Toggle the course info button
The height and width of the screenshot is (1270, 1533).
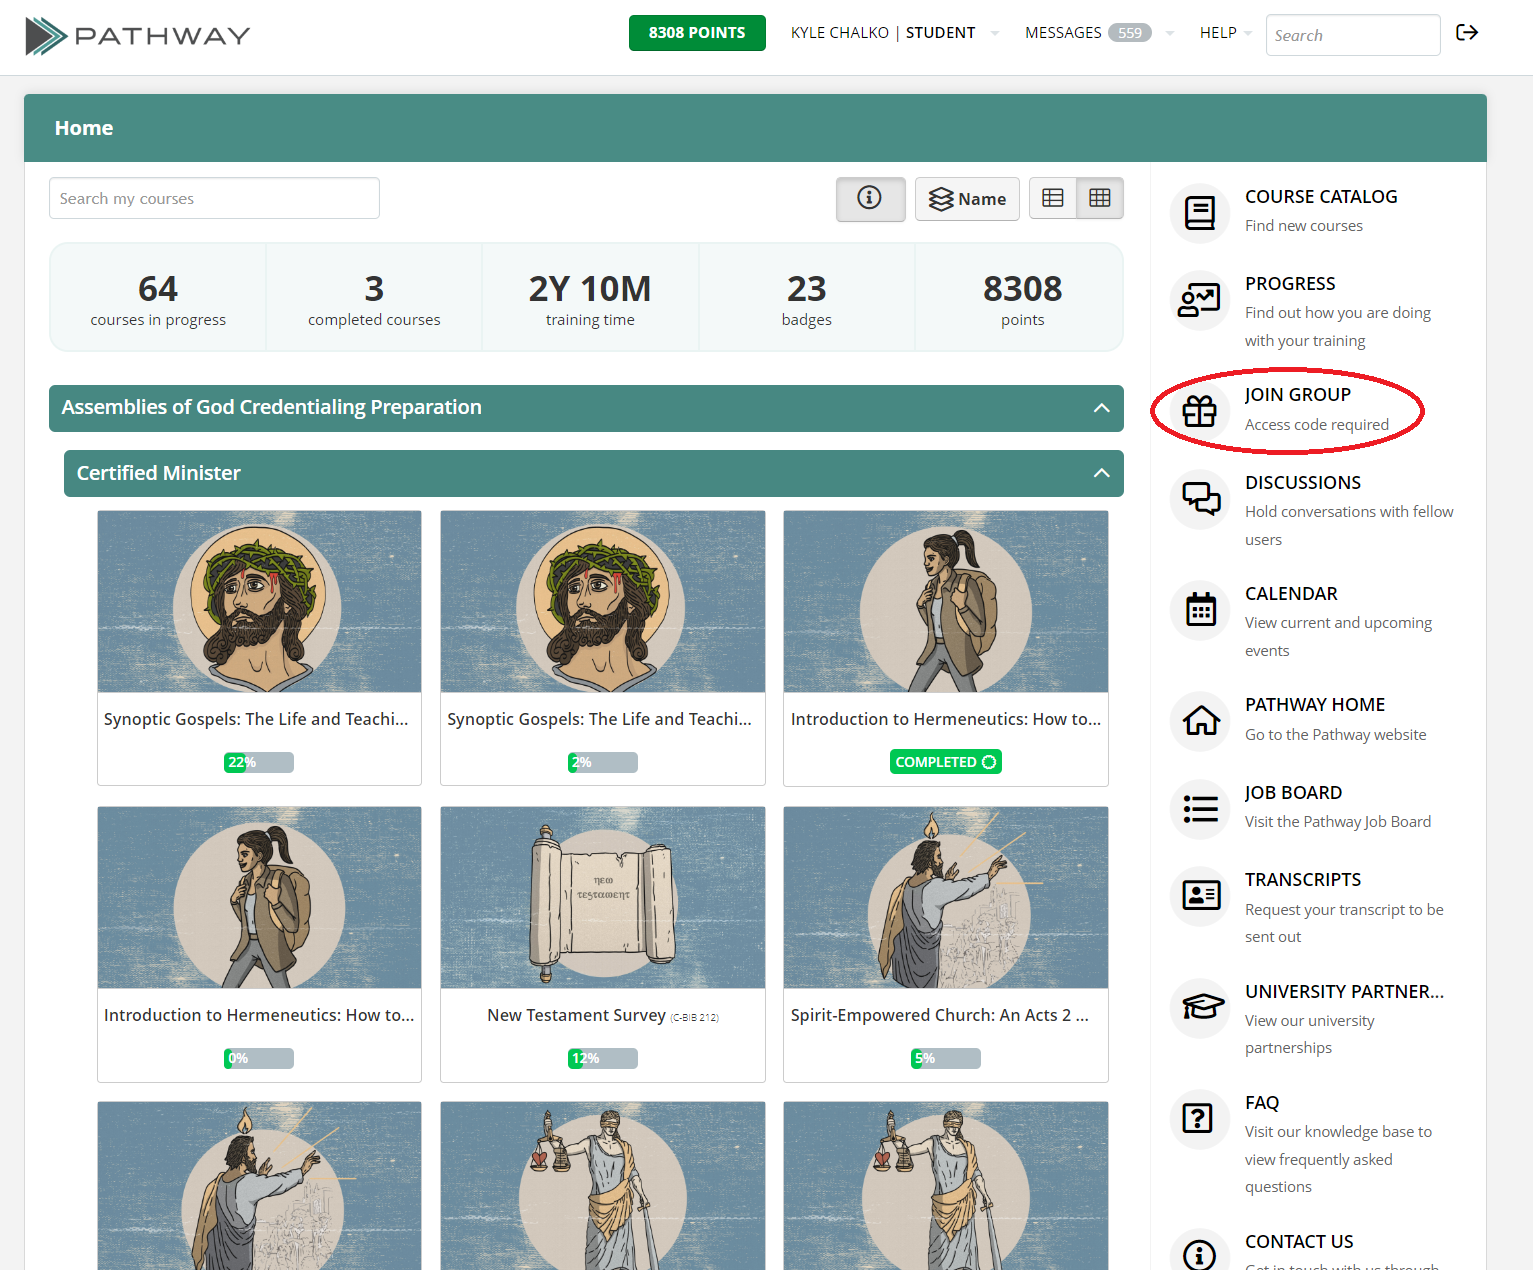(x=870, y=198)
